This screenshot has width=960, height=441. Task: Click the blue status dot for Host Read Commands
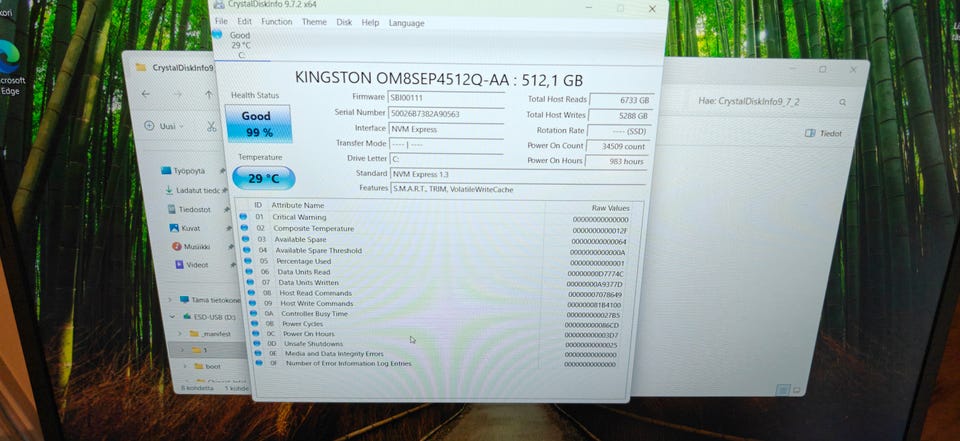pos(252,293)
